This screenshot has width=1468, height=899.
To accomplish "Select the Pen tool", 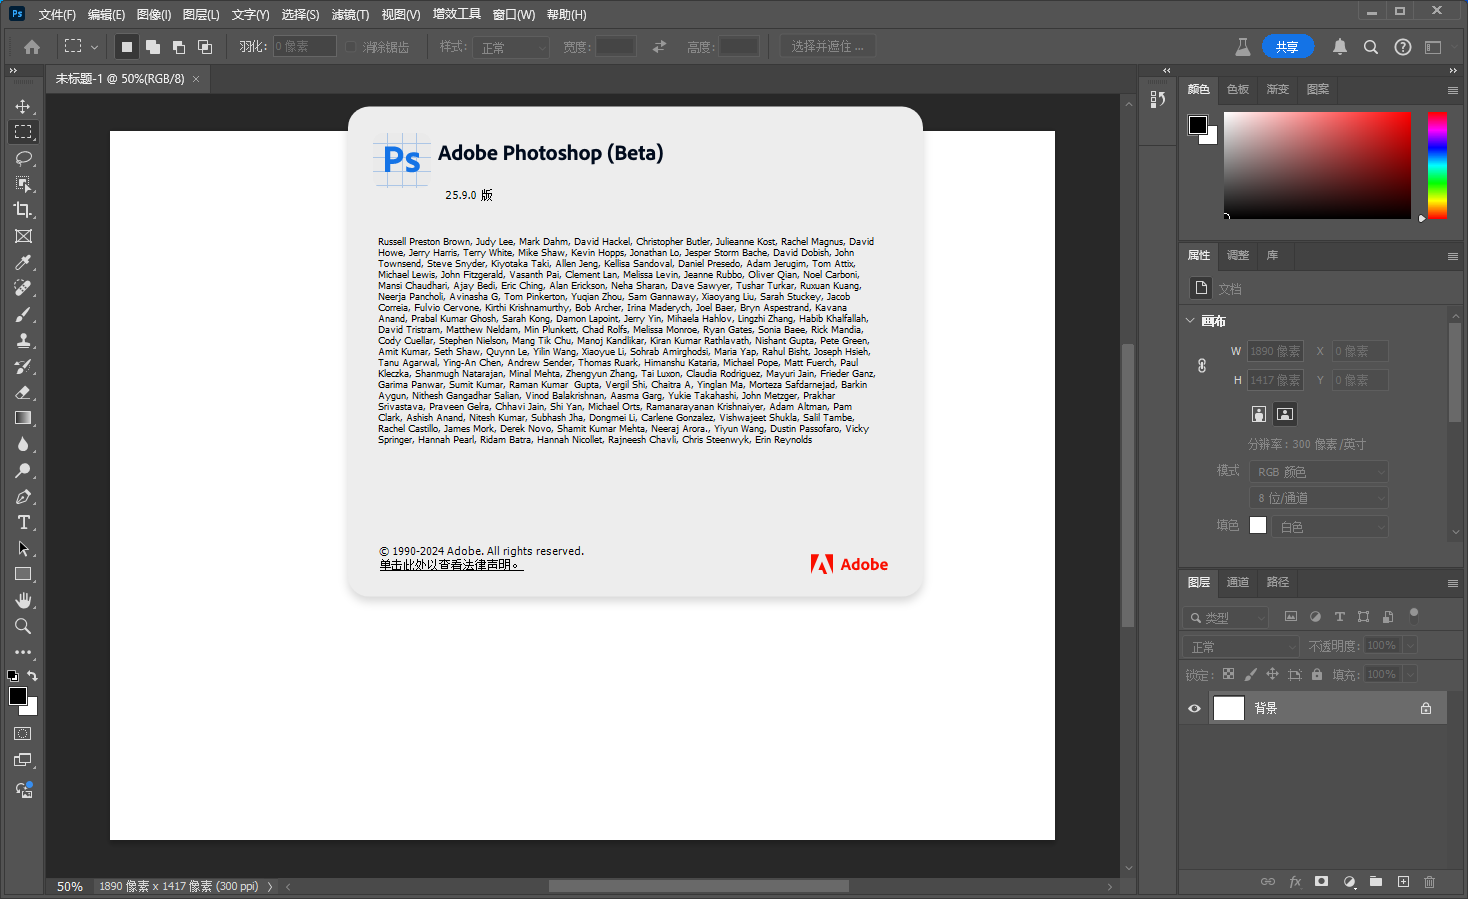I will (23, 496).
